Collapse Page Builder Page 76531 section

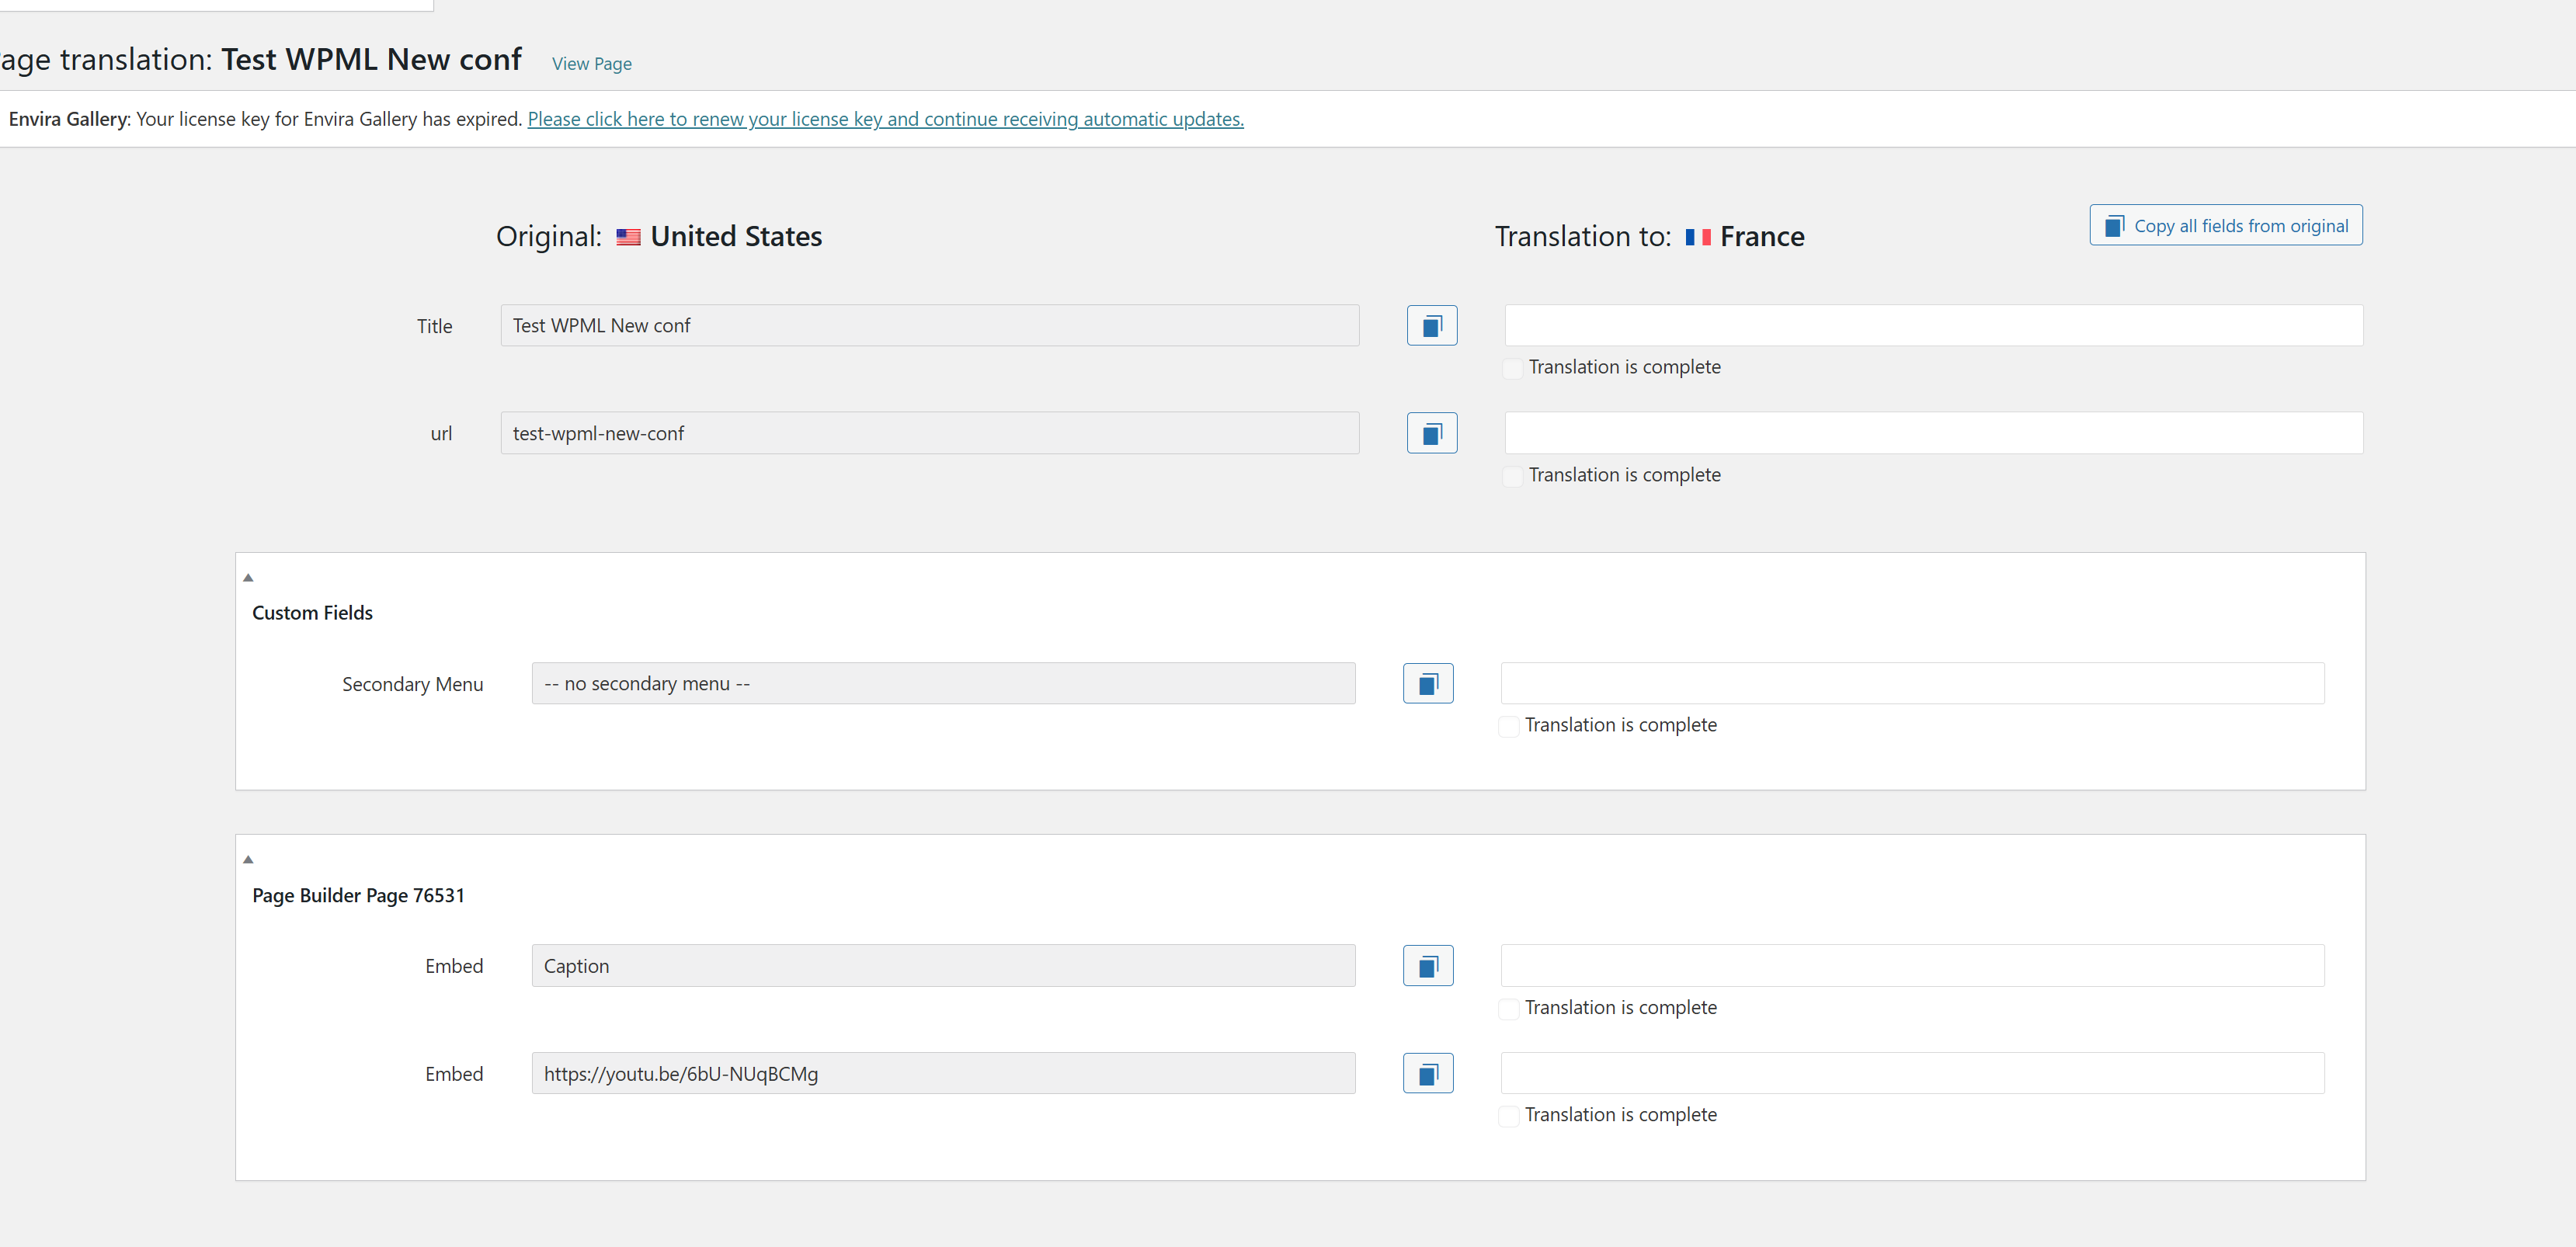[248, 860]
